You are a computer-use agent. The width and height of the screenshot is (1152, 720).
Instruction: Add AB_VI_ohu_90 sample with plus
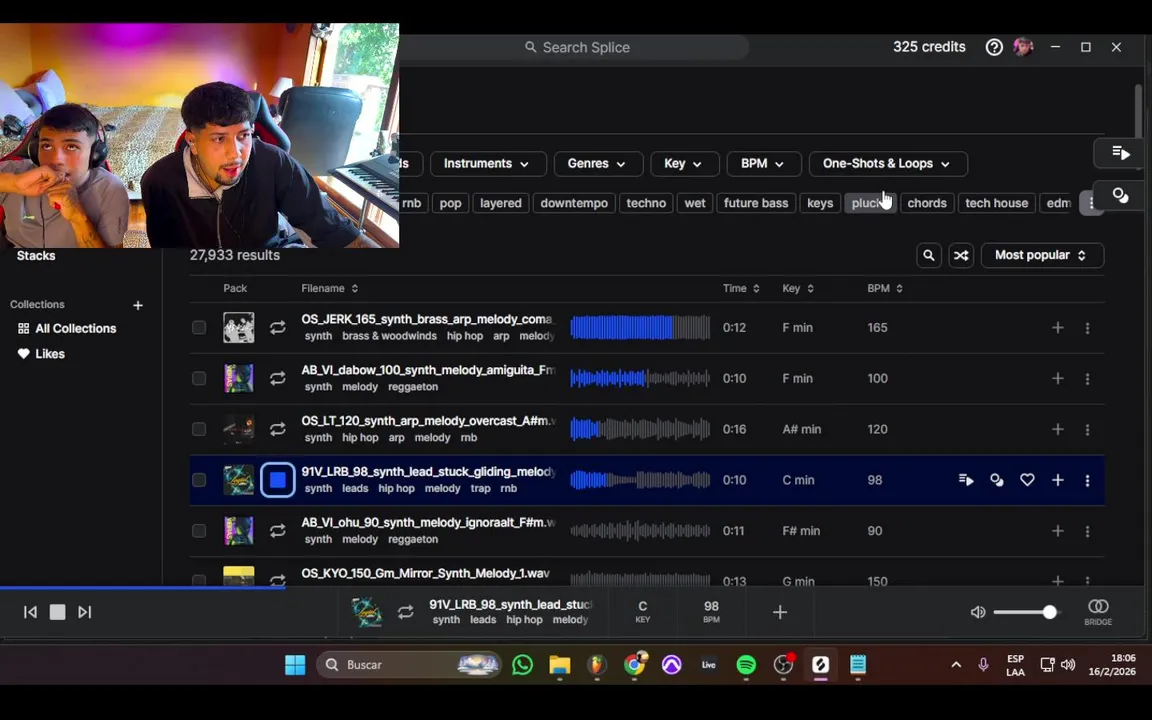pos(1057,530)
